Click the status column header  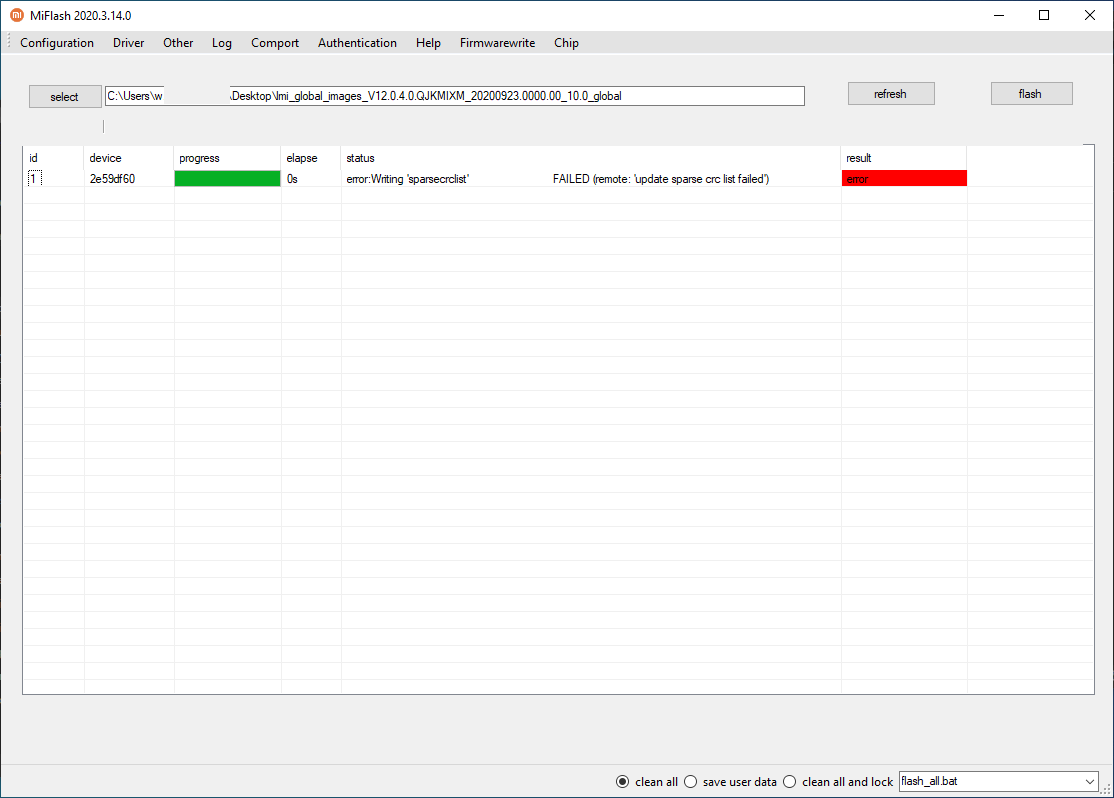tap(591, 158)
